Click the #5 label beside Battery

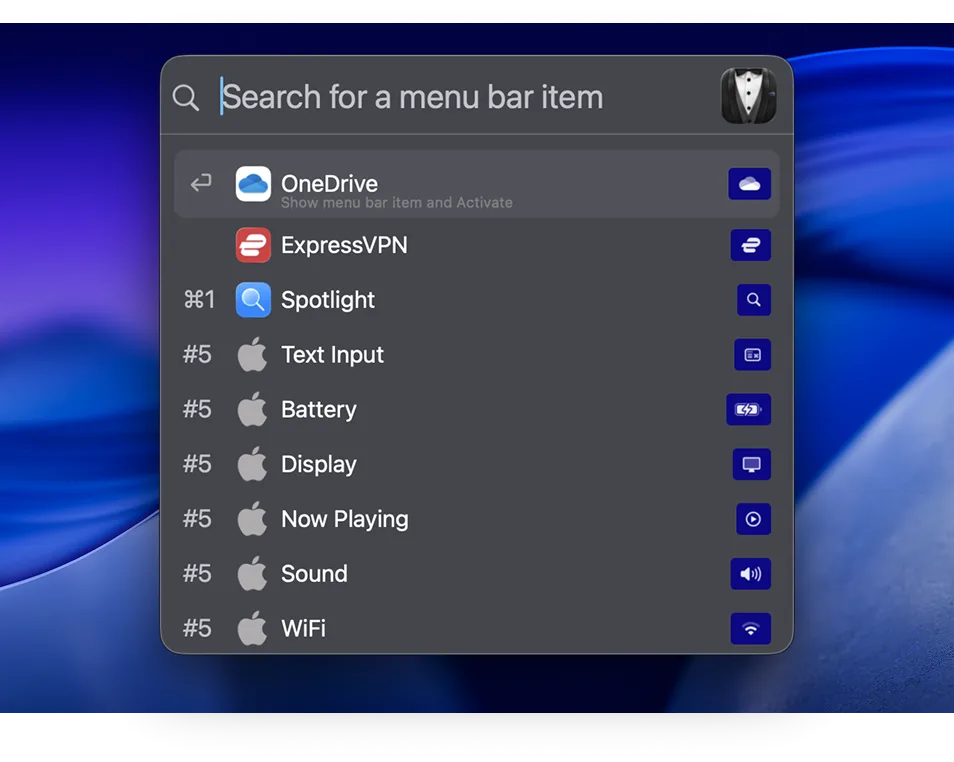coord(197,409)
